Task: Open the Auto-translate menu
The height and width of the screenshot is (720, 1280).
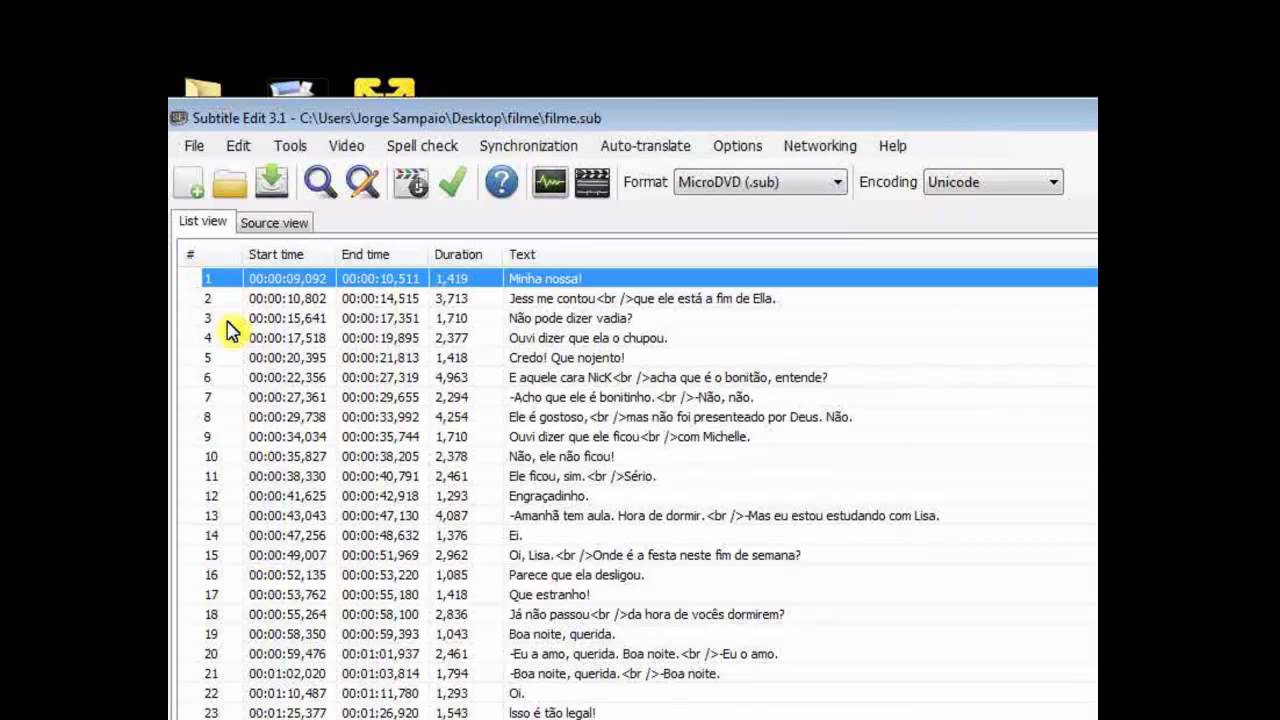Action: point(645,146)
